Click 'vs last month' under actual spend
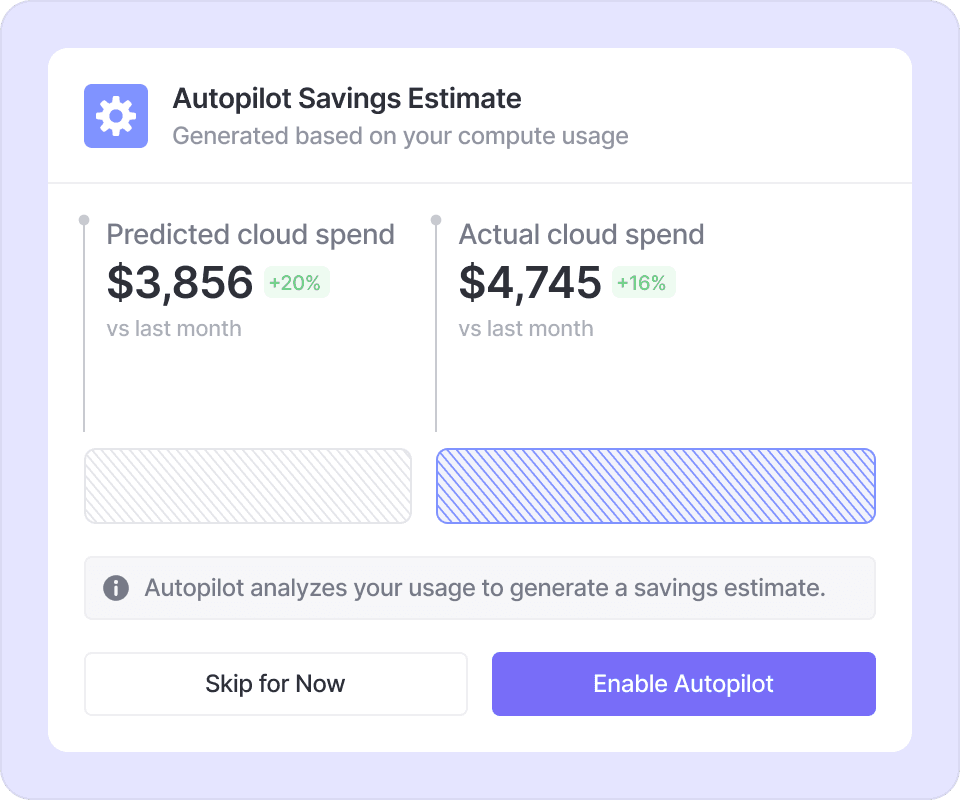960x800 pixels. click(526, 329)
